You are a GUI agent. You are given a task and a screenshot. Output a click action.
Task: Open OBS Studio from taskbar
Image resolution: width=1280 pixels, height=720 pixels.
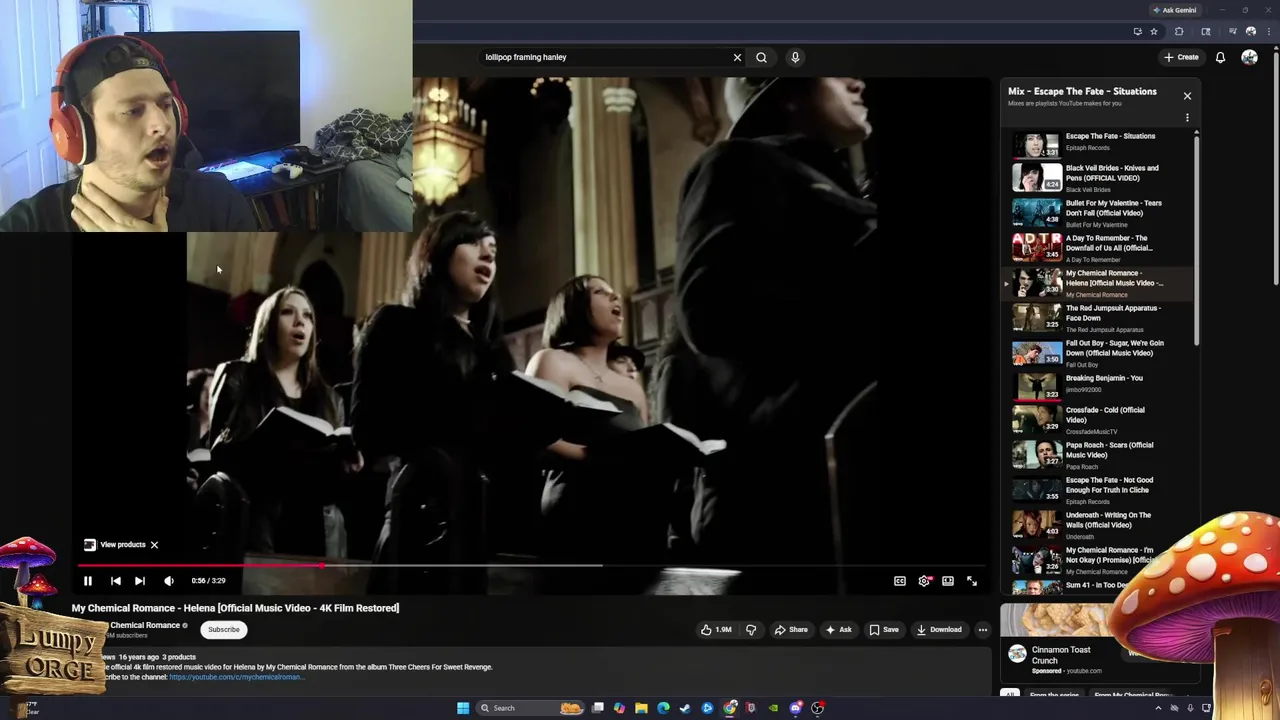(x=817, y=708)
